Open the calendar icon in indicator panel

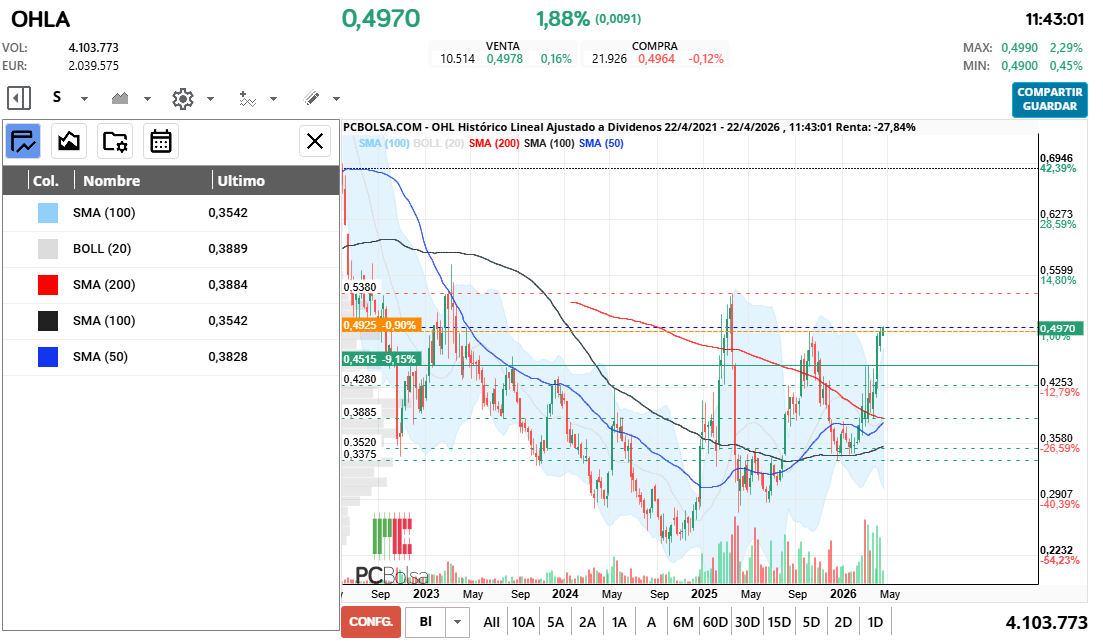[163, 142]
